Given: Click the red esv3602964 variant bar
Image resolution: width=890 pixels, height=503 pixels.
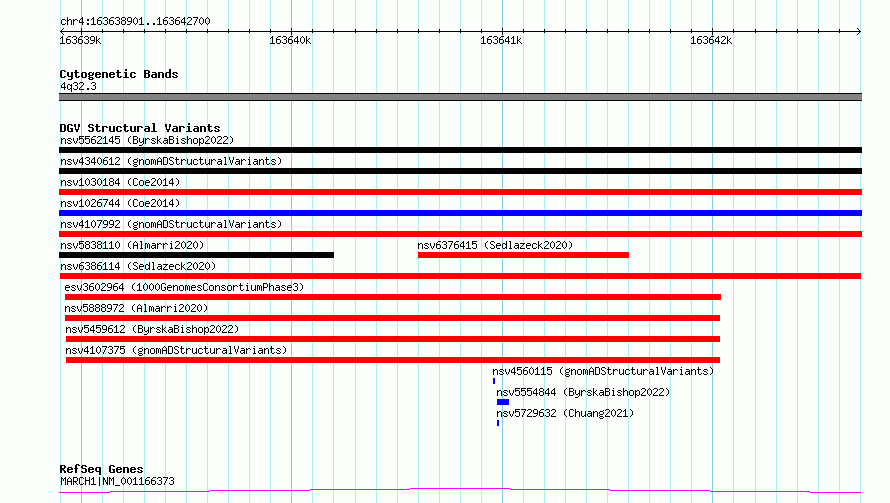Looking at the screenshot, I should (393, 297).
